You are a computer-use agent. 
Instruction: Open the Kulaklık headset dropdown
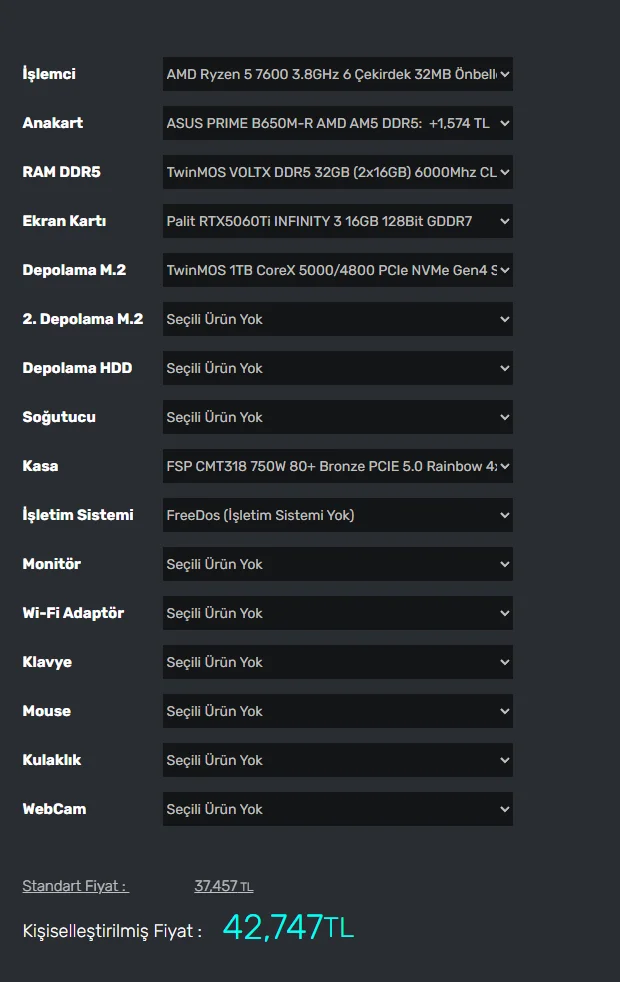(338, 760)
